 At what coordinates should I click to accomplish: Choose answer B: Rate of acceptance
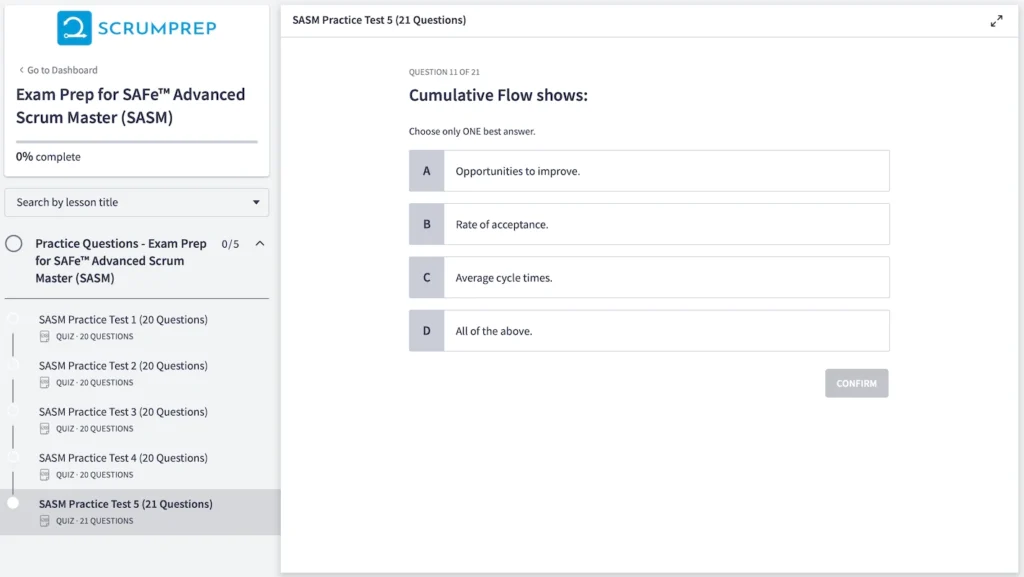click(649, 224)
